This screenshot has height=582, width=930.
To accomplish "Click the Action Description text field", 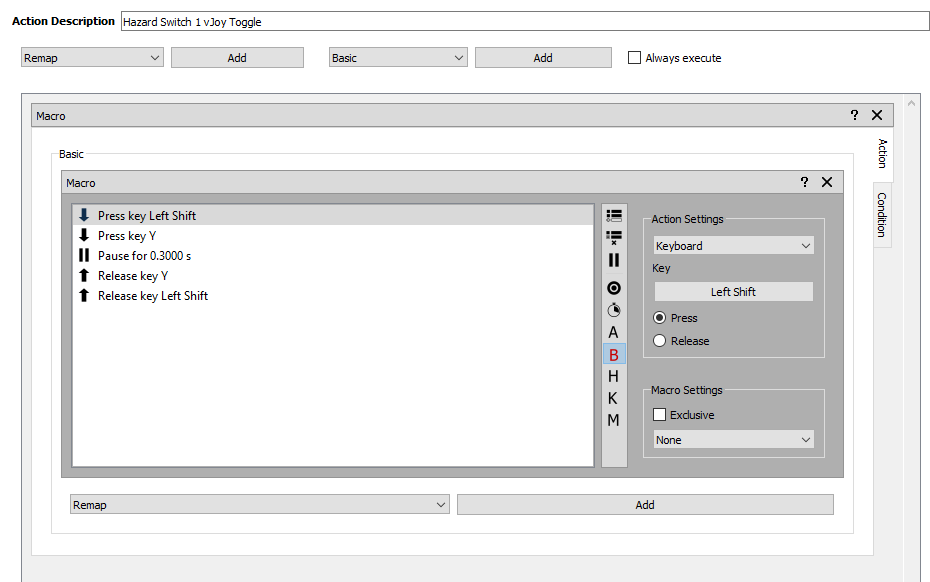I will 525,22.
